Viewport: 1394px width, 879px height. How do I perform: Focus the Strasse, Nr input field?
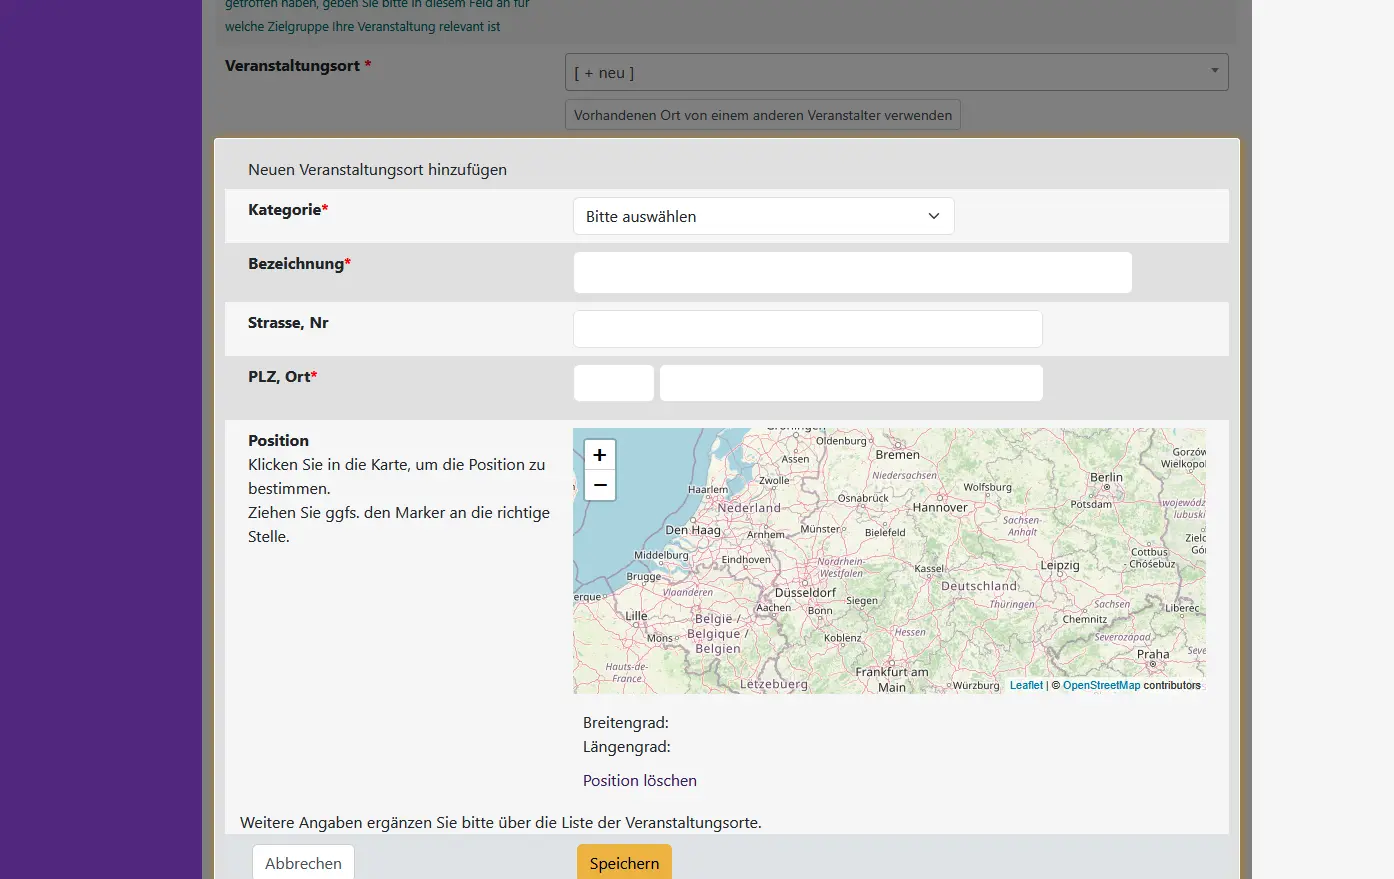click(807, 329)
